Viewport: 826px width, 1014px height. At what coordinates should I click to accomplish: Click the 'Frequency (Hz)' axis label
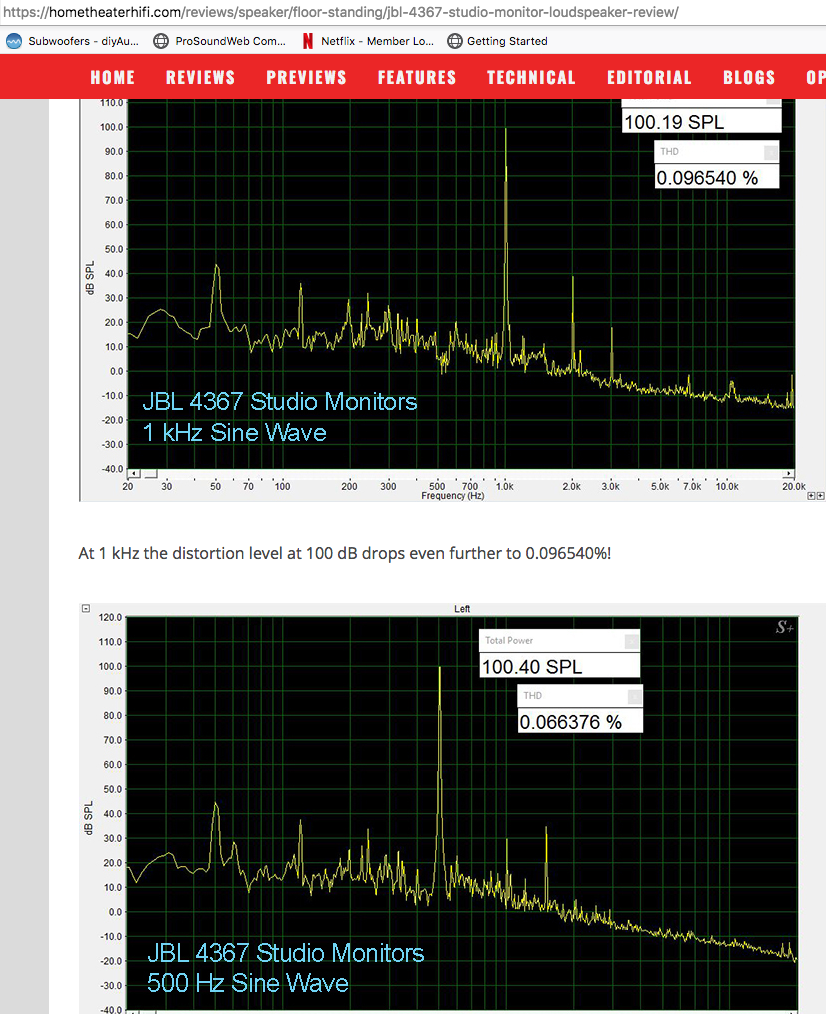(x=453, y=496)
